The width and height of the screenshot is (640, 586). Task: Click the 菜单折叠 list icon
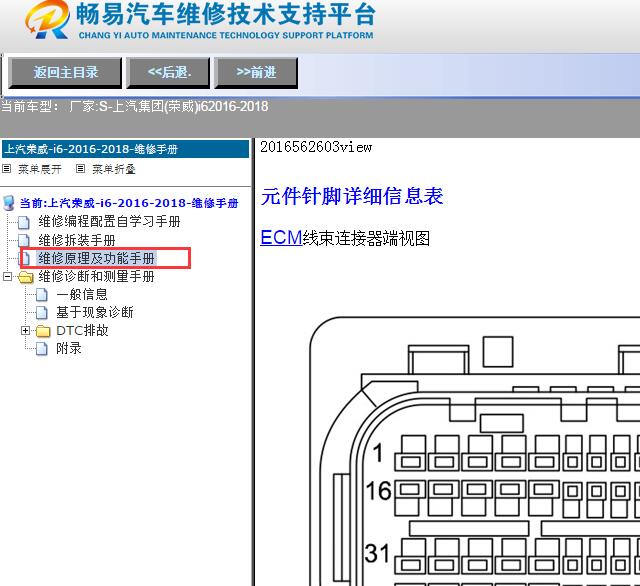coord(80,168)
